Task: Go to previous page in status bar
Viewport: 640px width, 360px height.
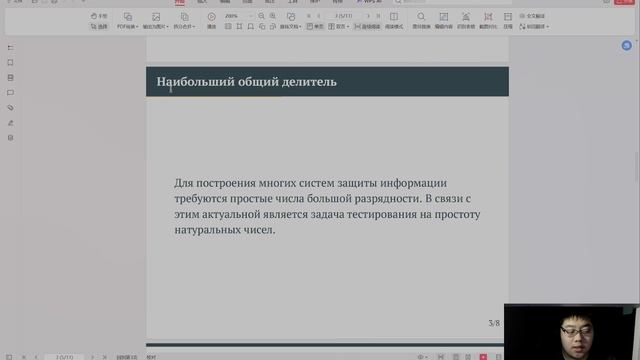Action: [36, 357]
